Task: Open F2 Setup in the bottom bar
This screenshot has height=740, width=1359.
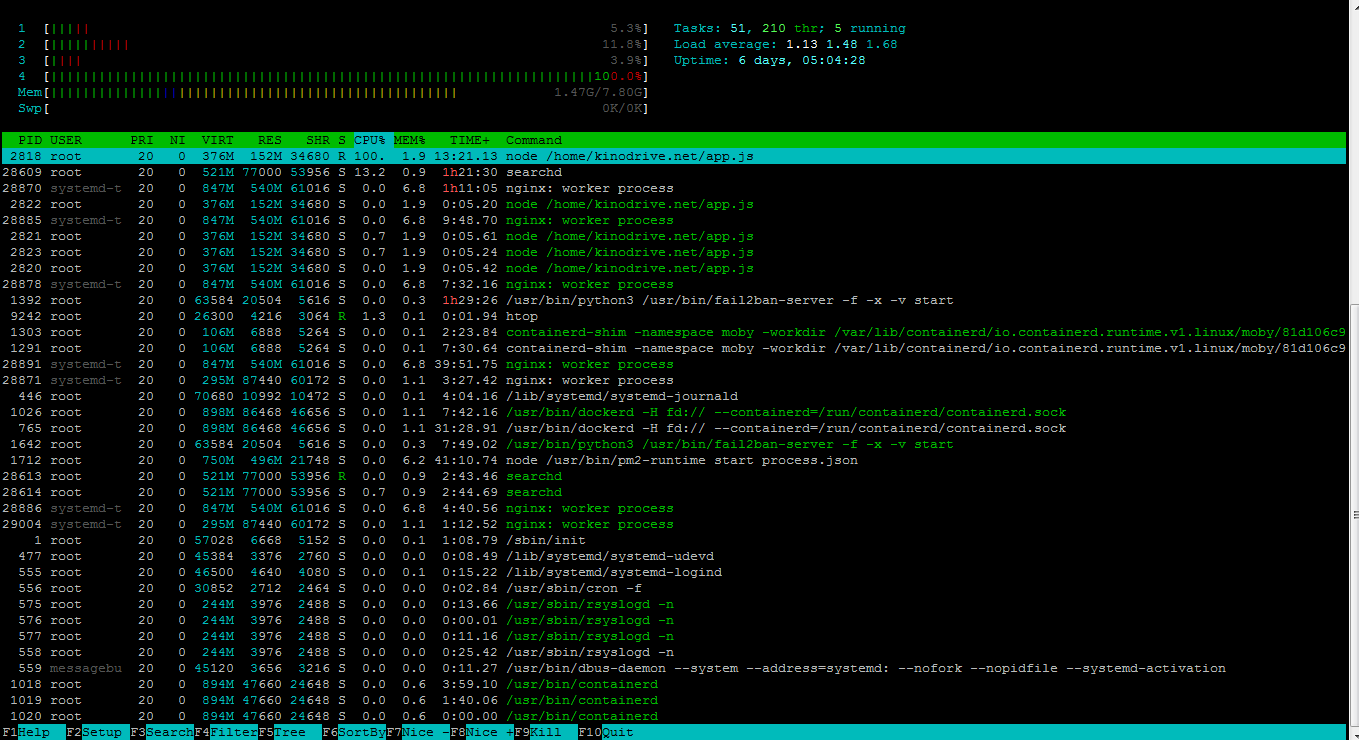Action: [97, 732]
